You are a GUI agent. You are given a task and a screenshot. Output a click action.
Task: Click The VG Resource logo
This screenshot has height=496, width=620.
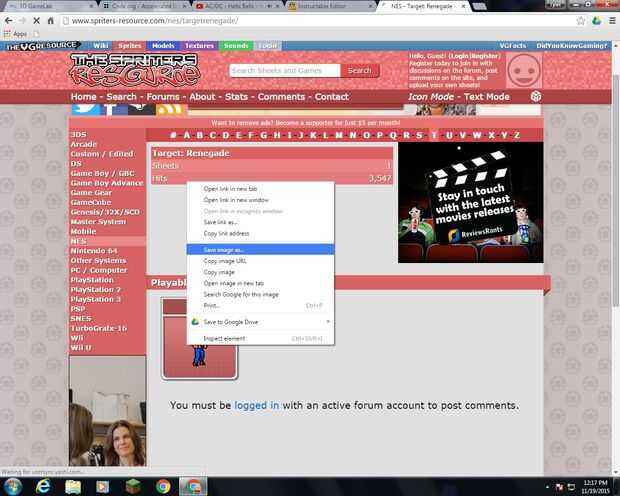[42, 46]
